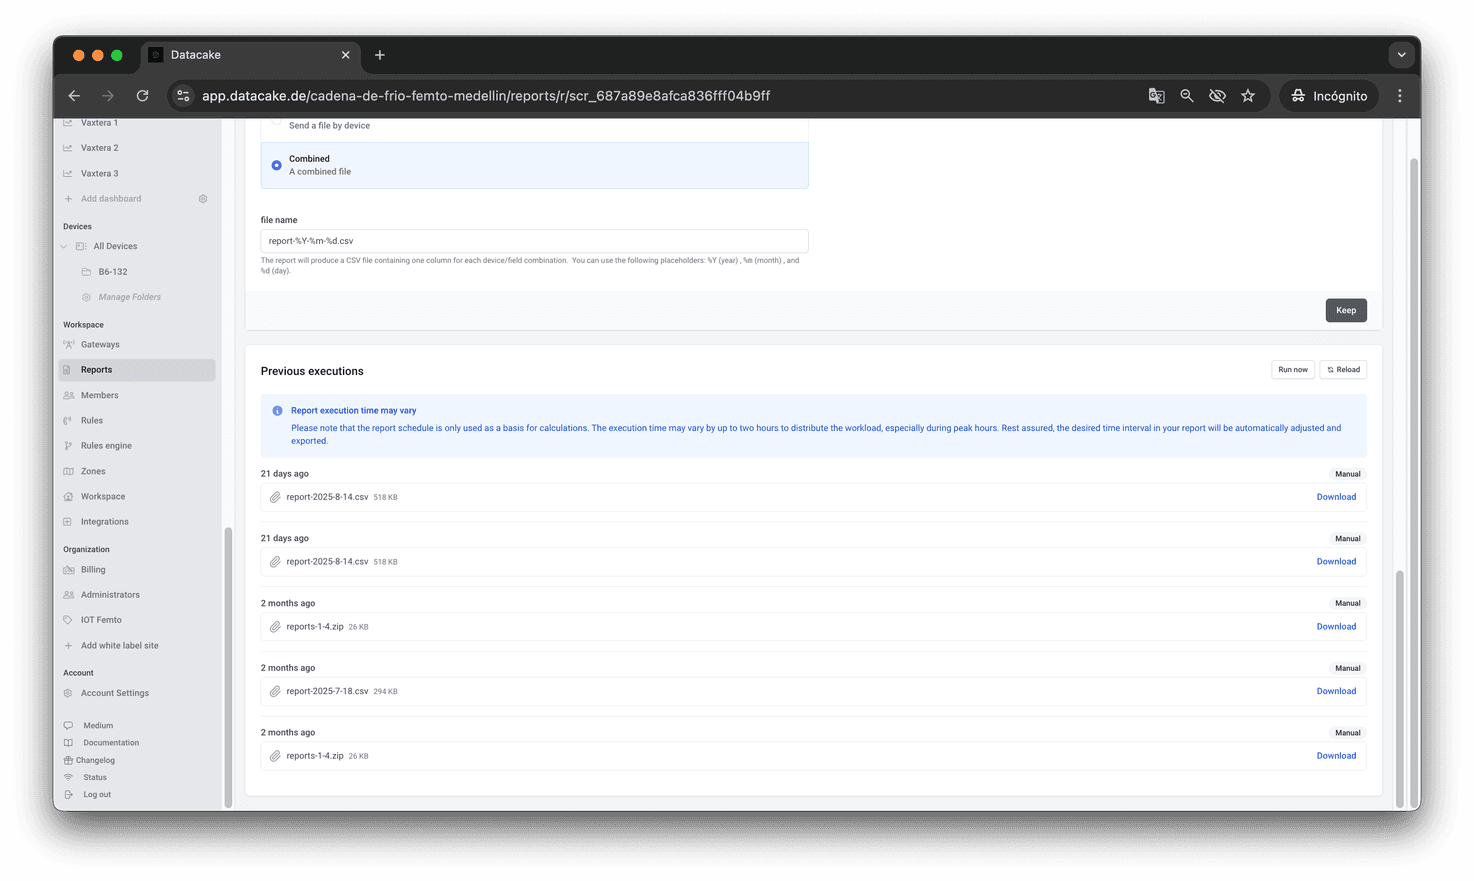Click the file name input field
The width and height of the screenshot is (1474, 881).
point(534,241)
